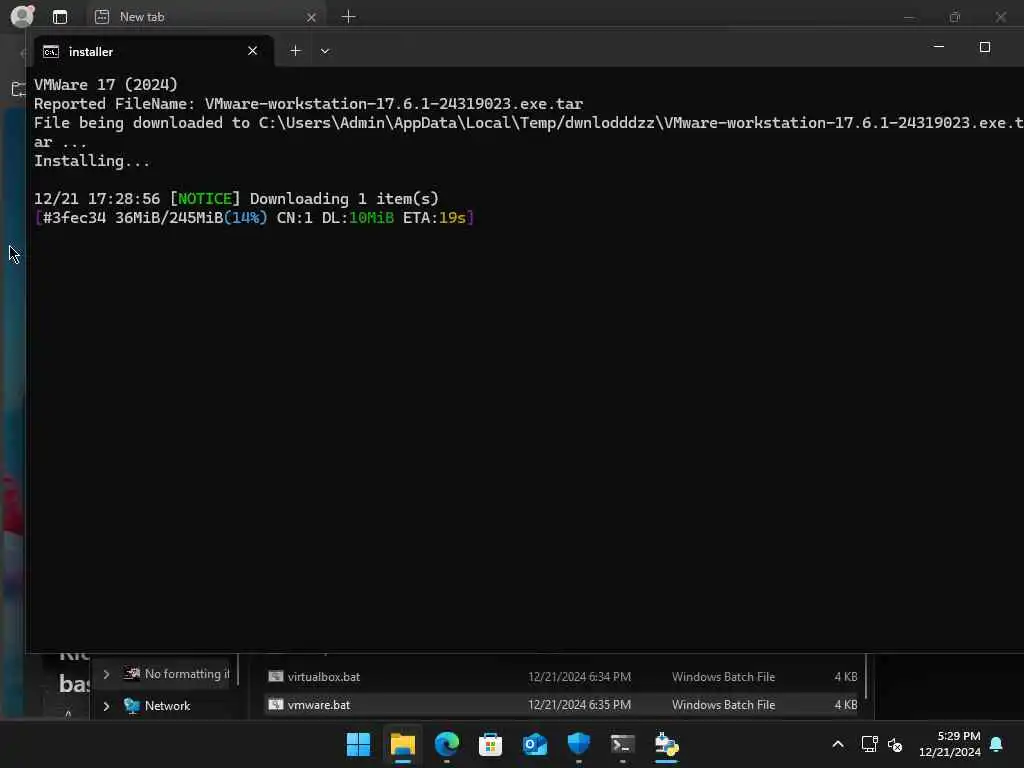Select the installer terminal tab
1024x768 pixels.
click(x=153, y=51)
